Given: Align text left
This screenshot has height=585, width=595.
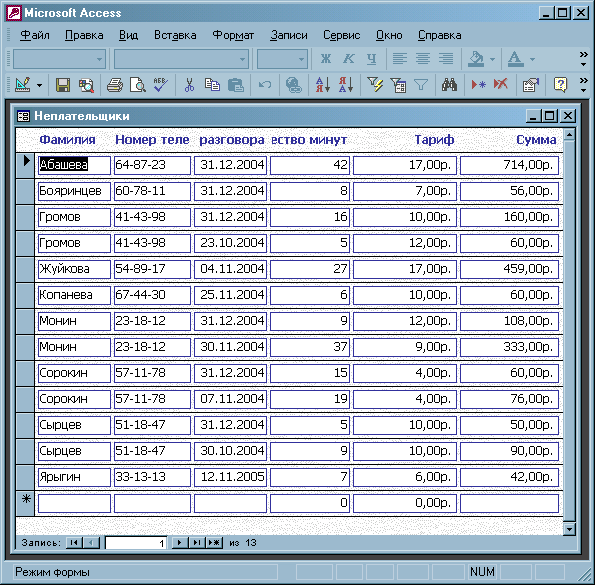Looking at the screenshot, I should click(400, 59).
